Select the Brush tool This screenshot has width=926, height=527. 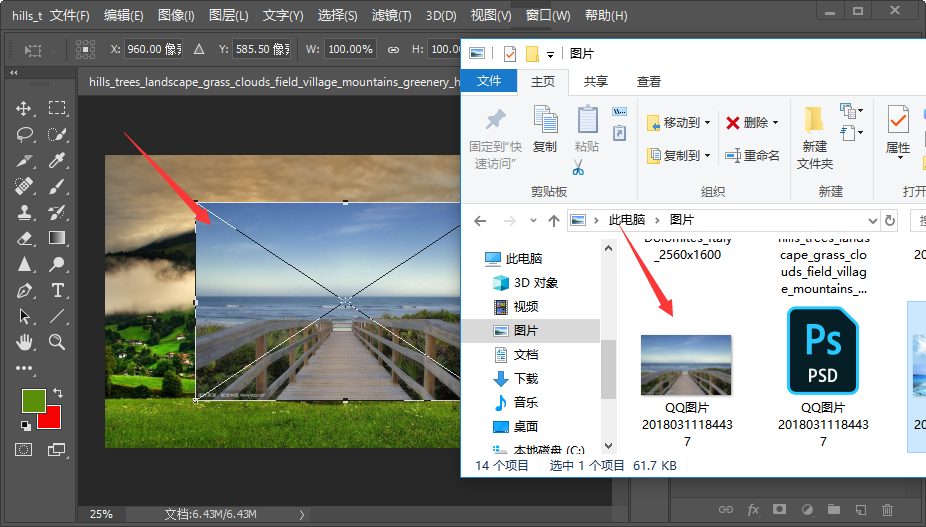click(57, 186)
